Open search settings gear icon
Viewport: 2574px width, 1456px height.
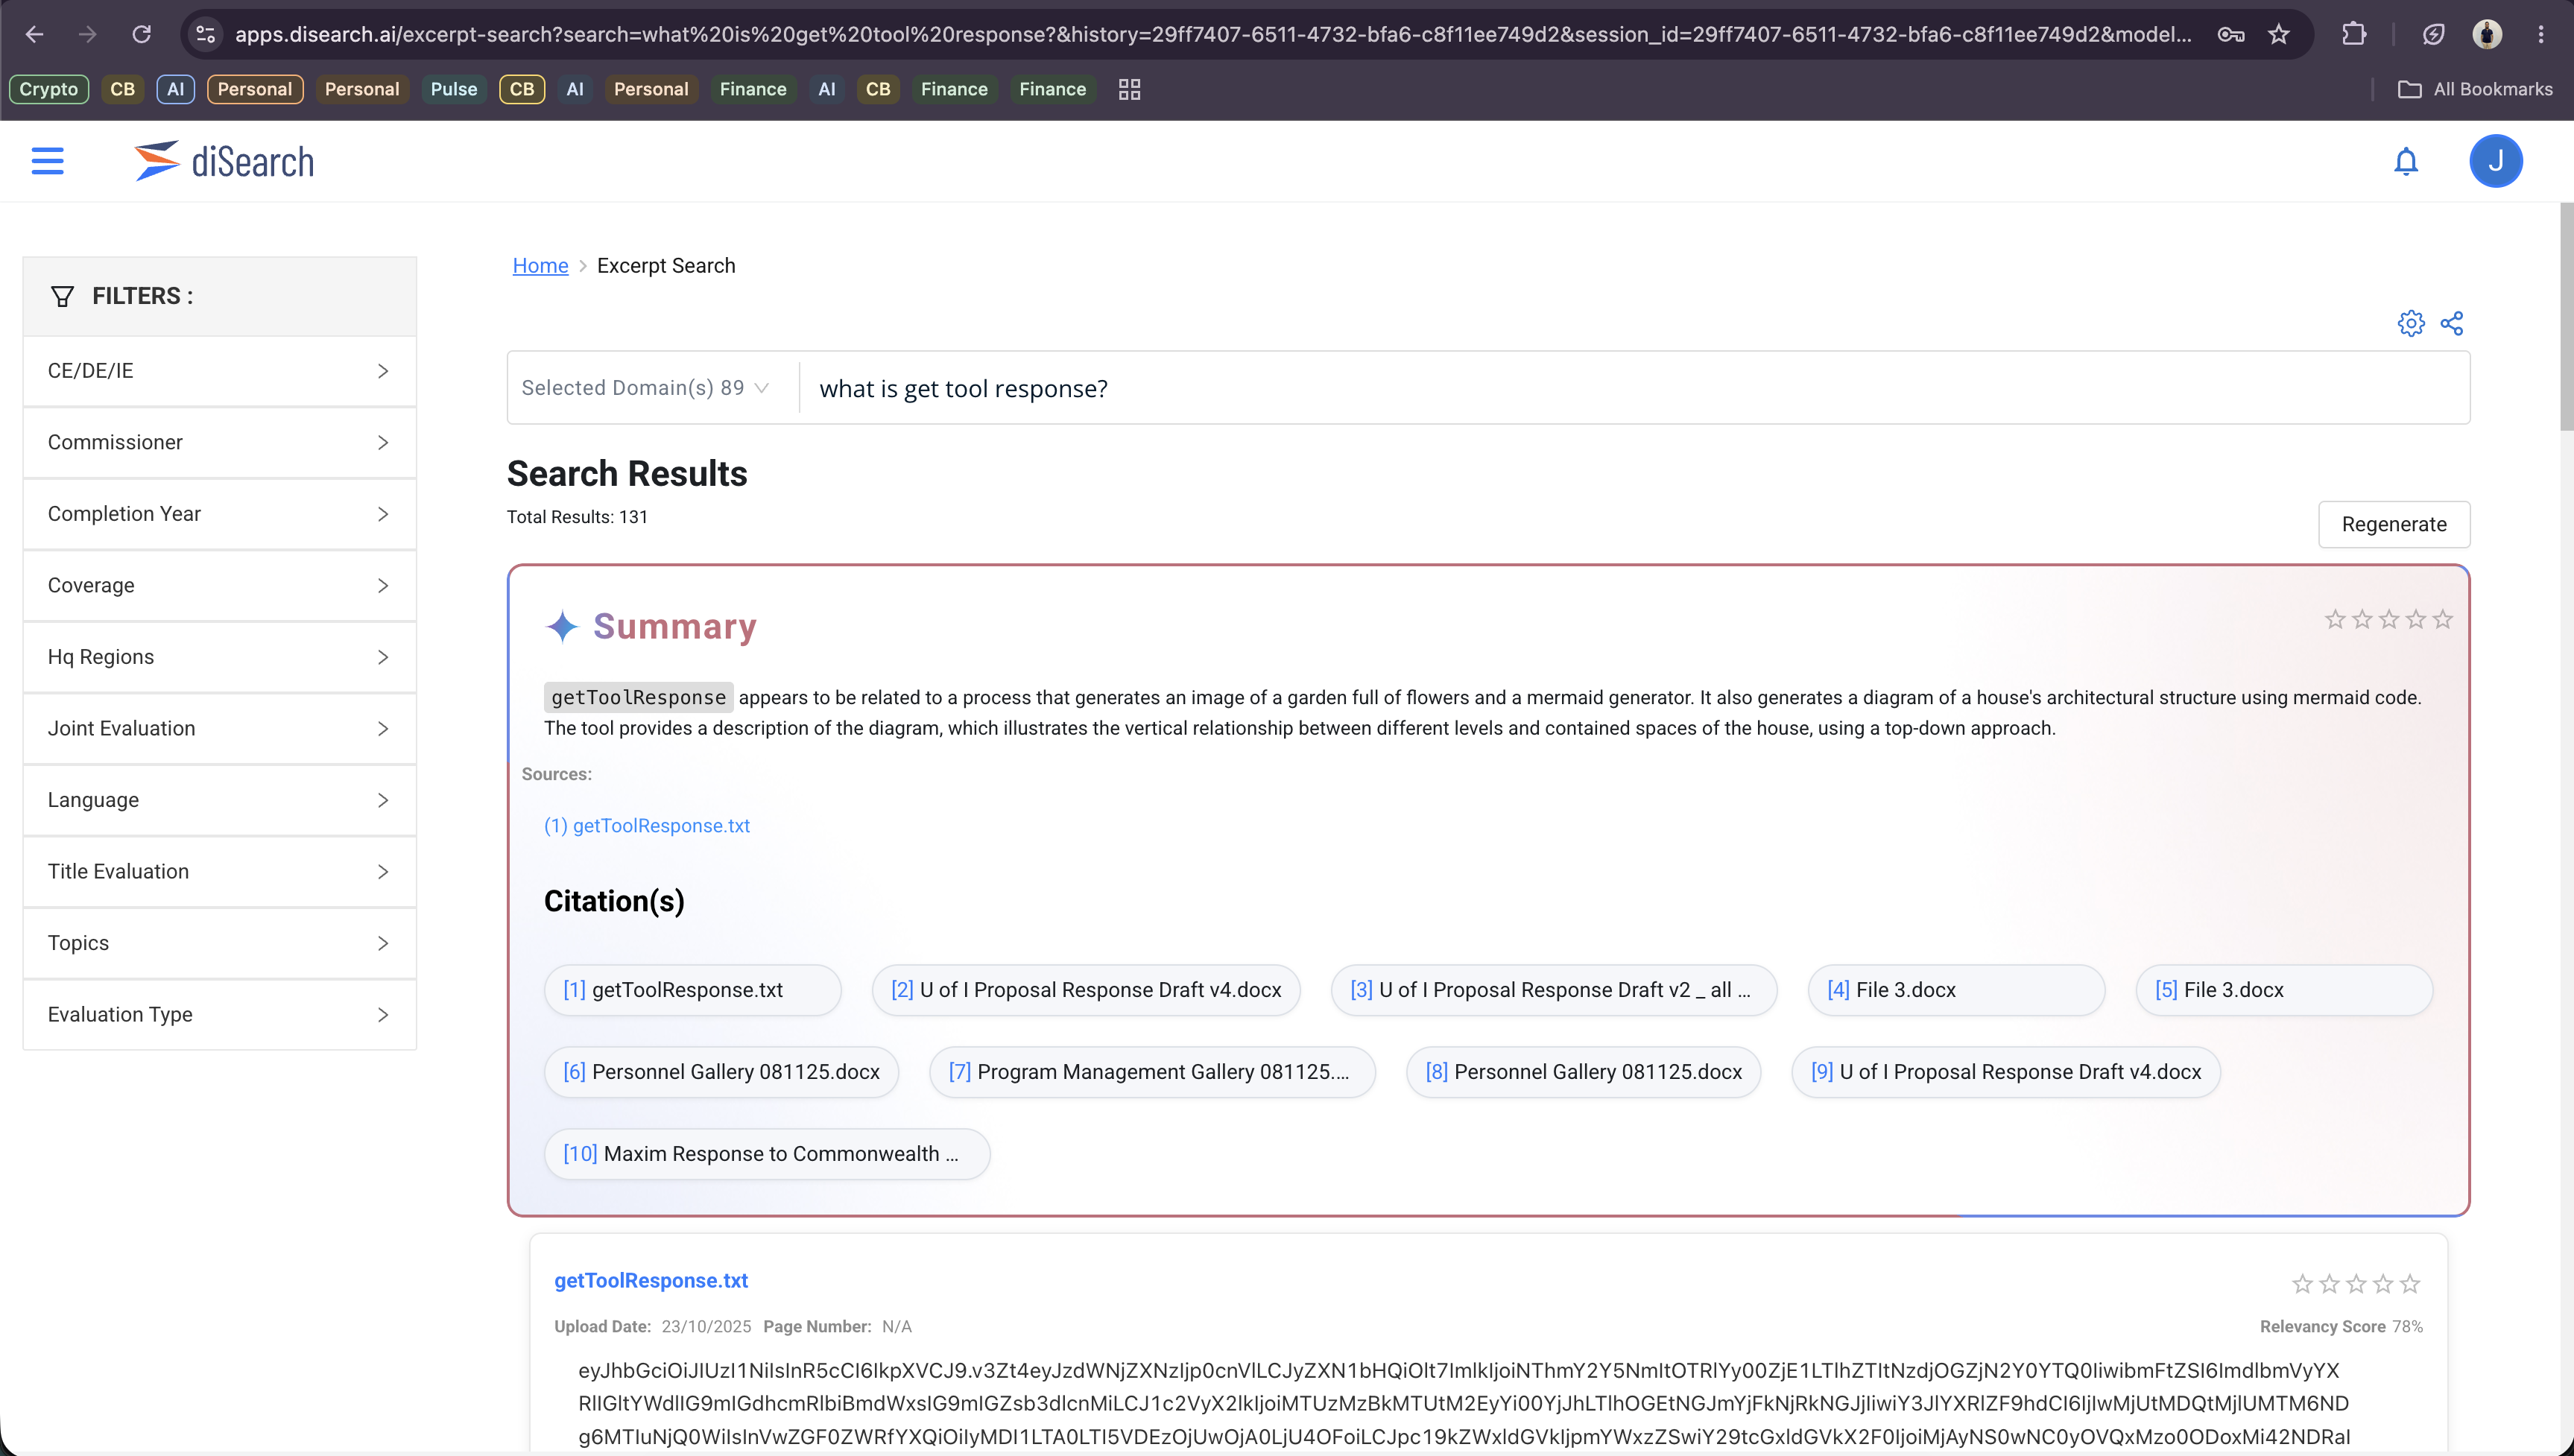2411,323
